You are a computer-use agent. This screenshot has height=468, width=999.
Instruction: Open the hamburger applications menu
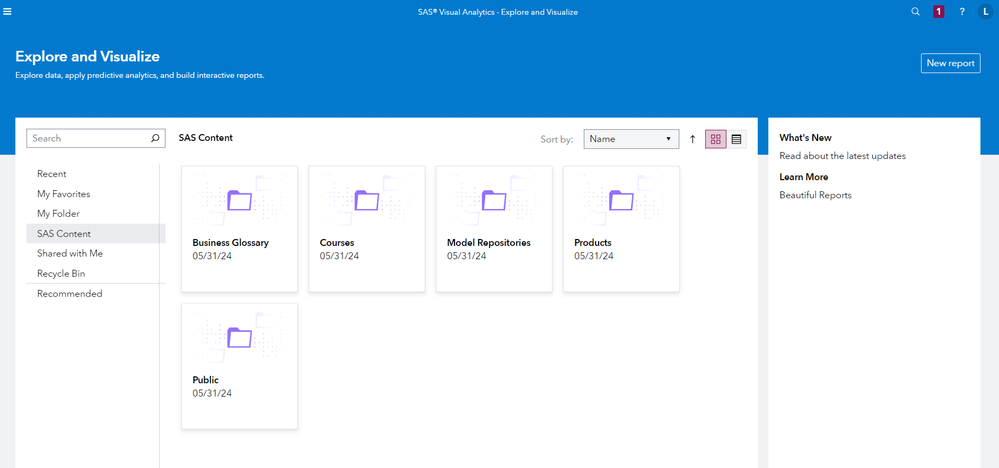(7, 11)
